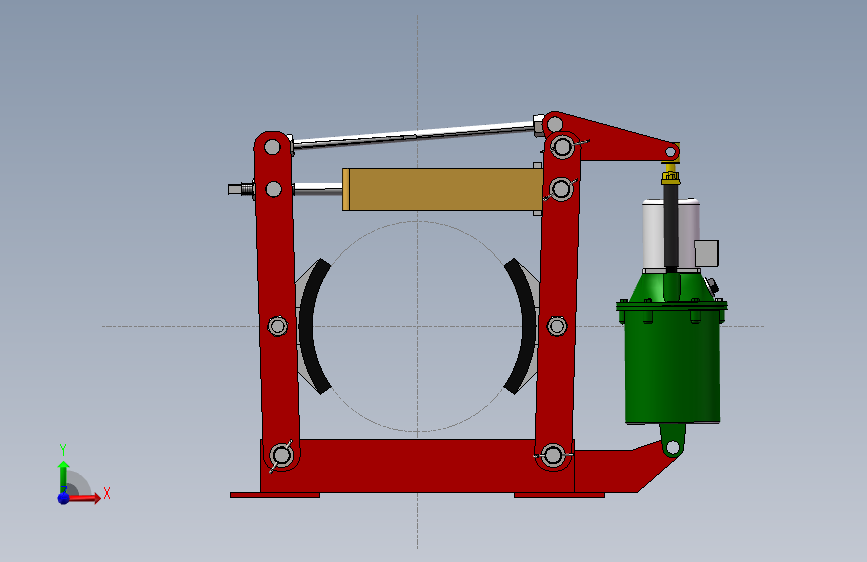This screenshot has height=562, width=867.
Task: Select the right arm pin beside the gold cylinder
Action: [561, 189]
